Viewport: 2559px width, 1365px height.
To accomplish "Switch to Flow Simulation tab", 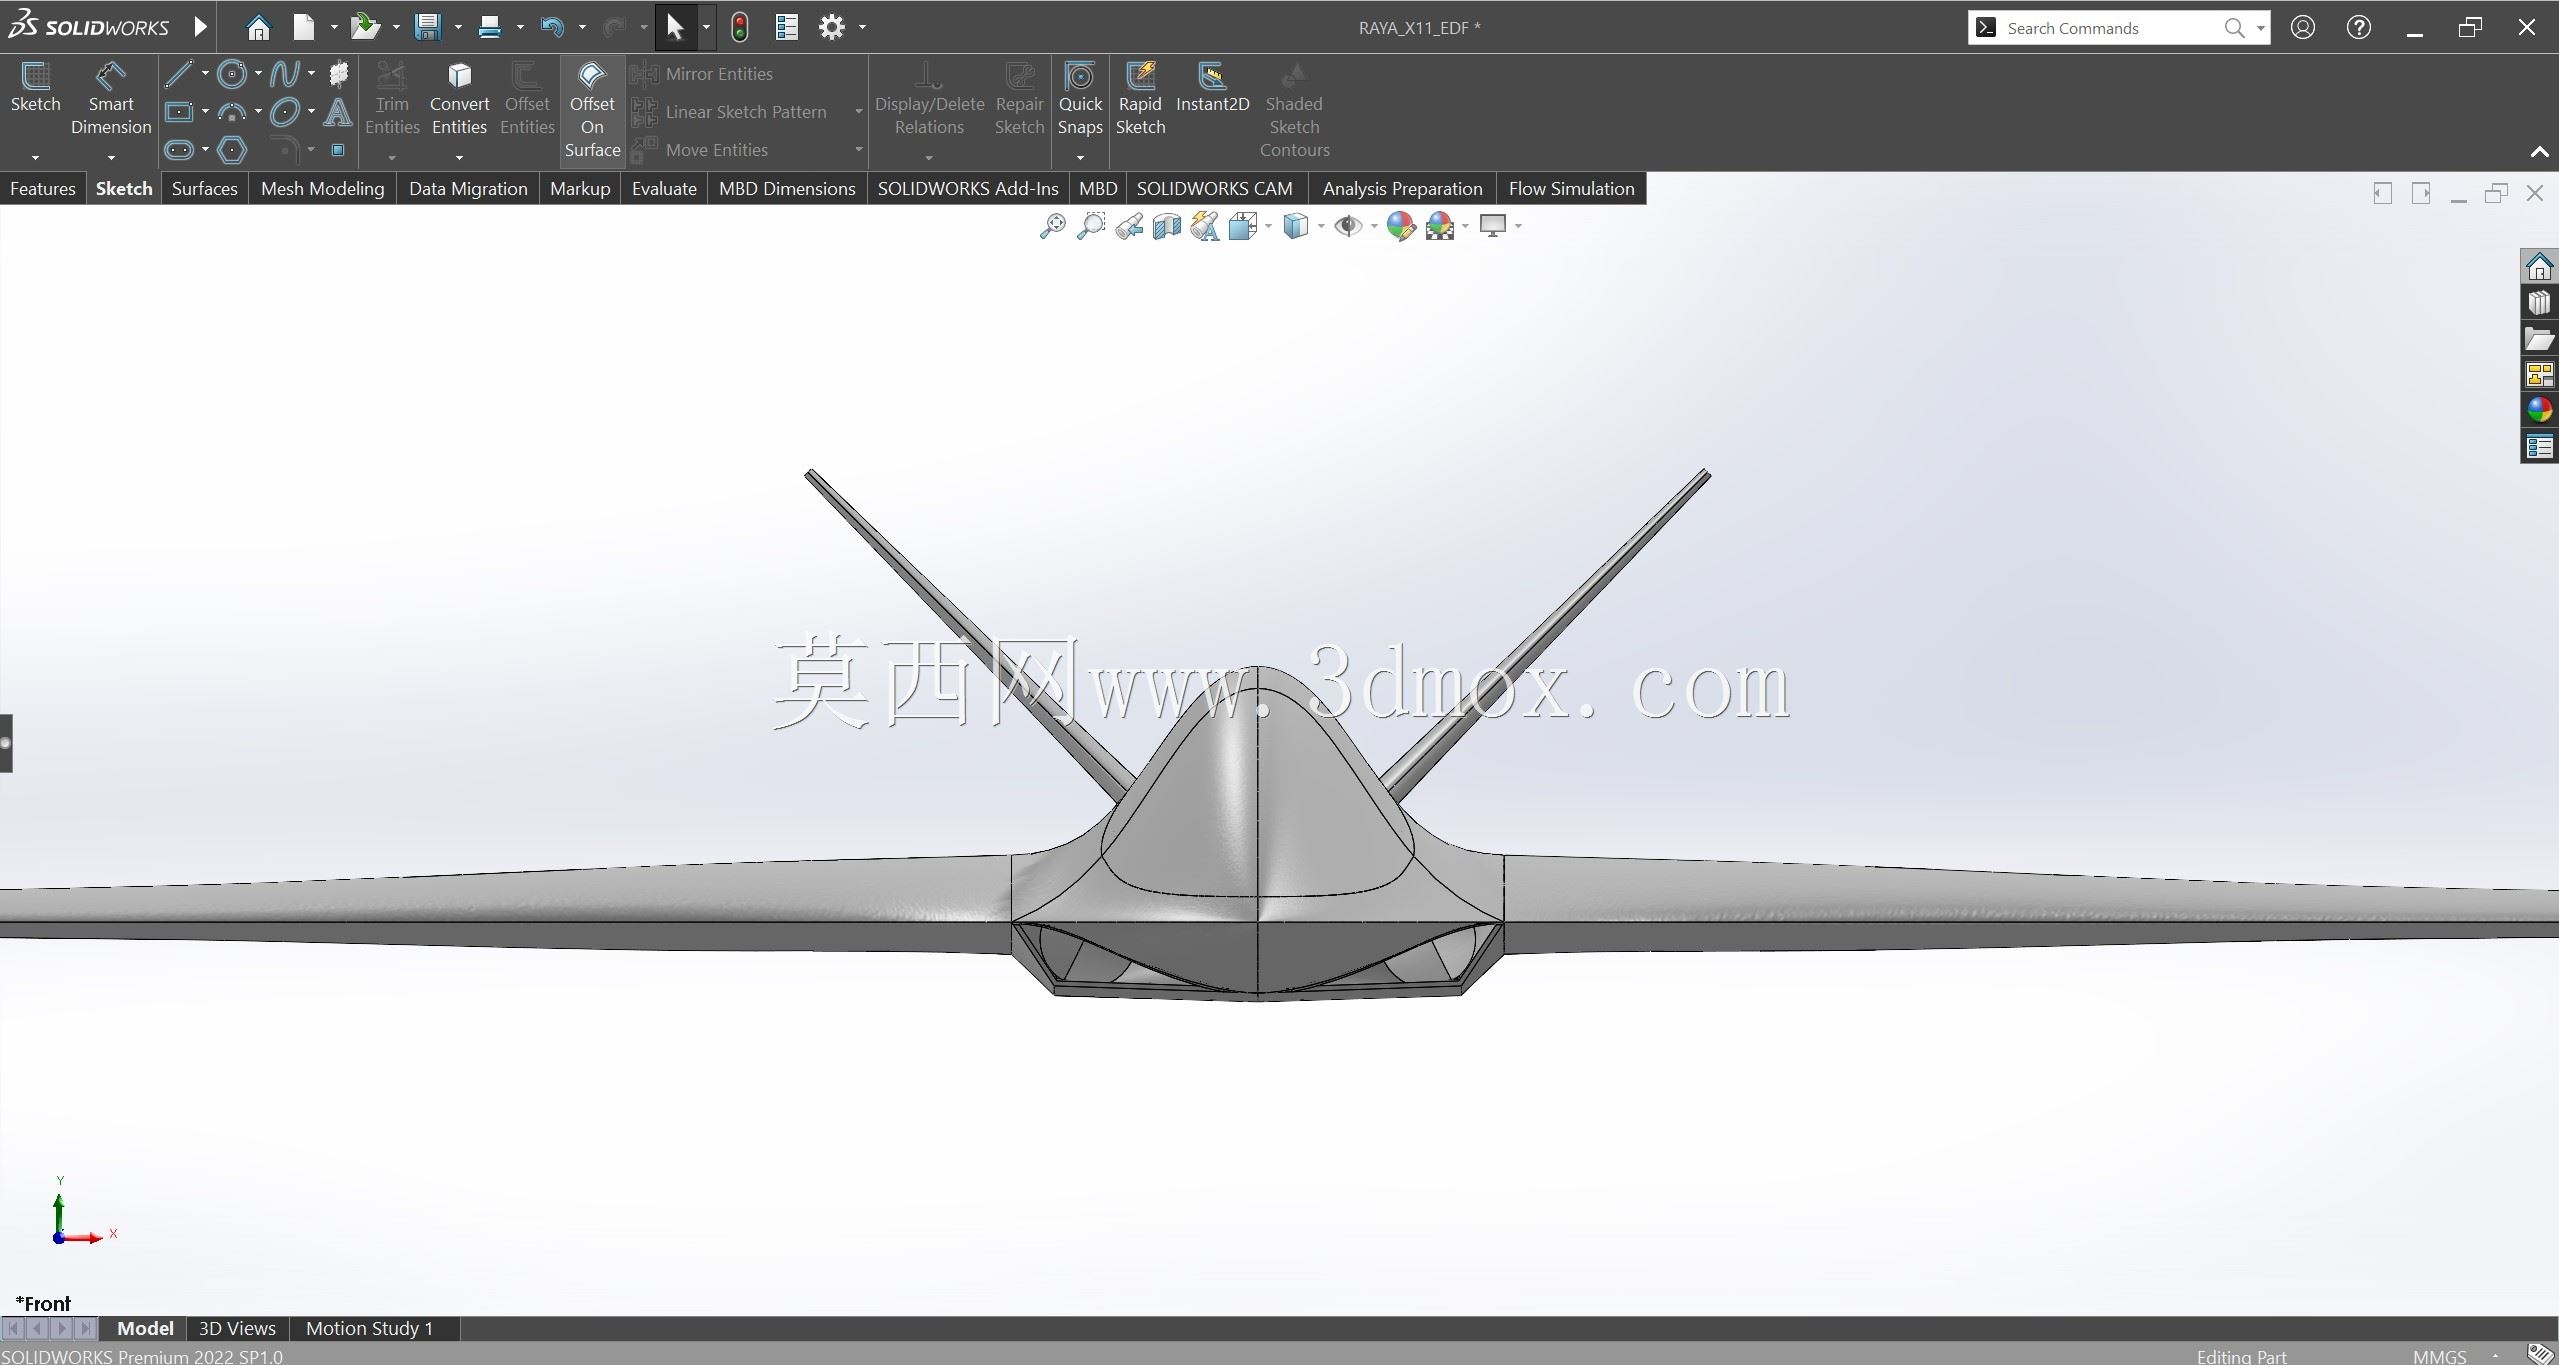I will (x=1571, y=189).
